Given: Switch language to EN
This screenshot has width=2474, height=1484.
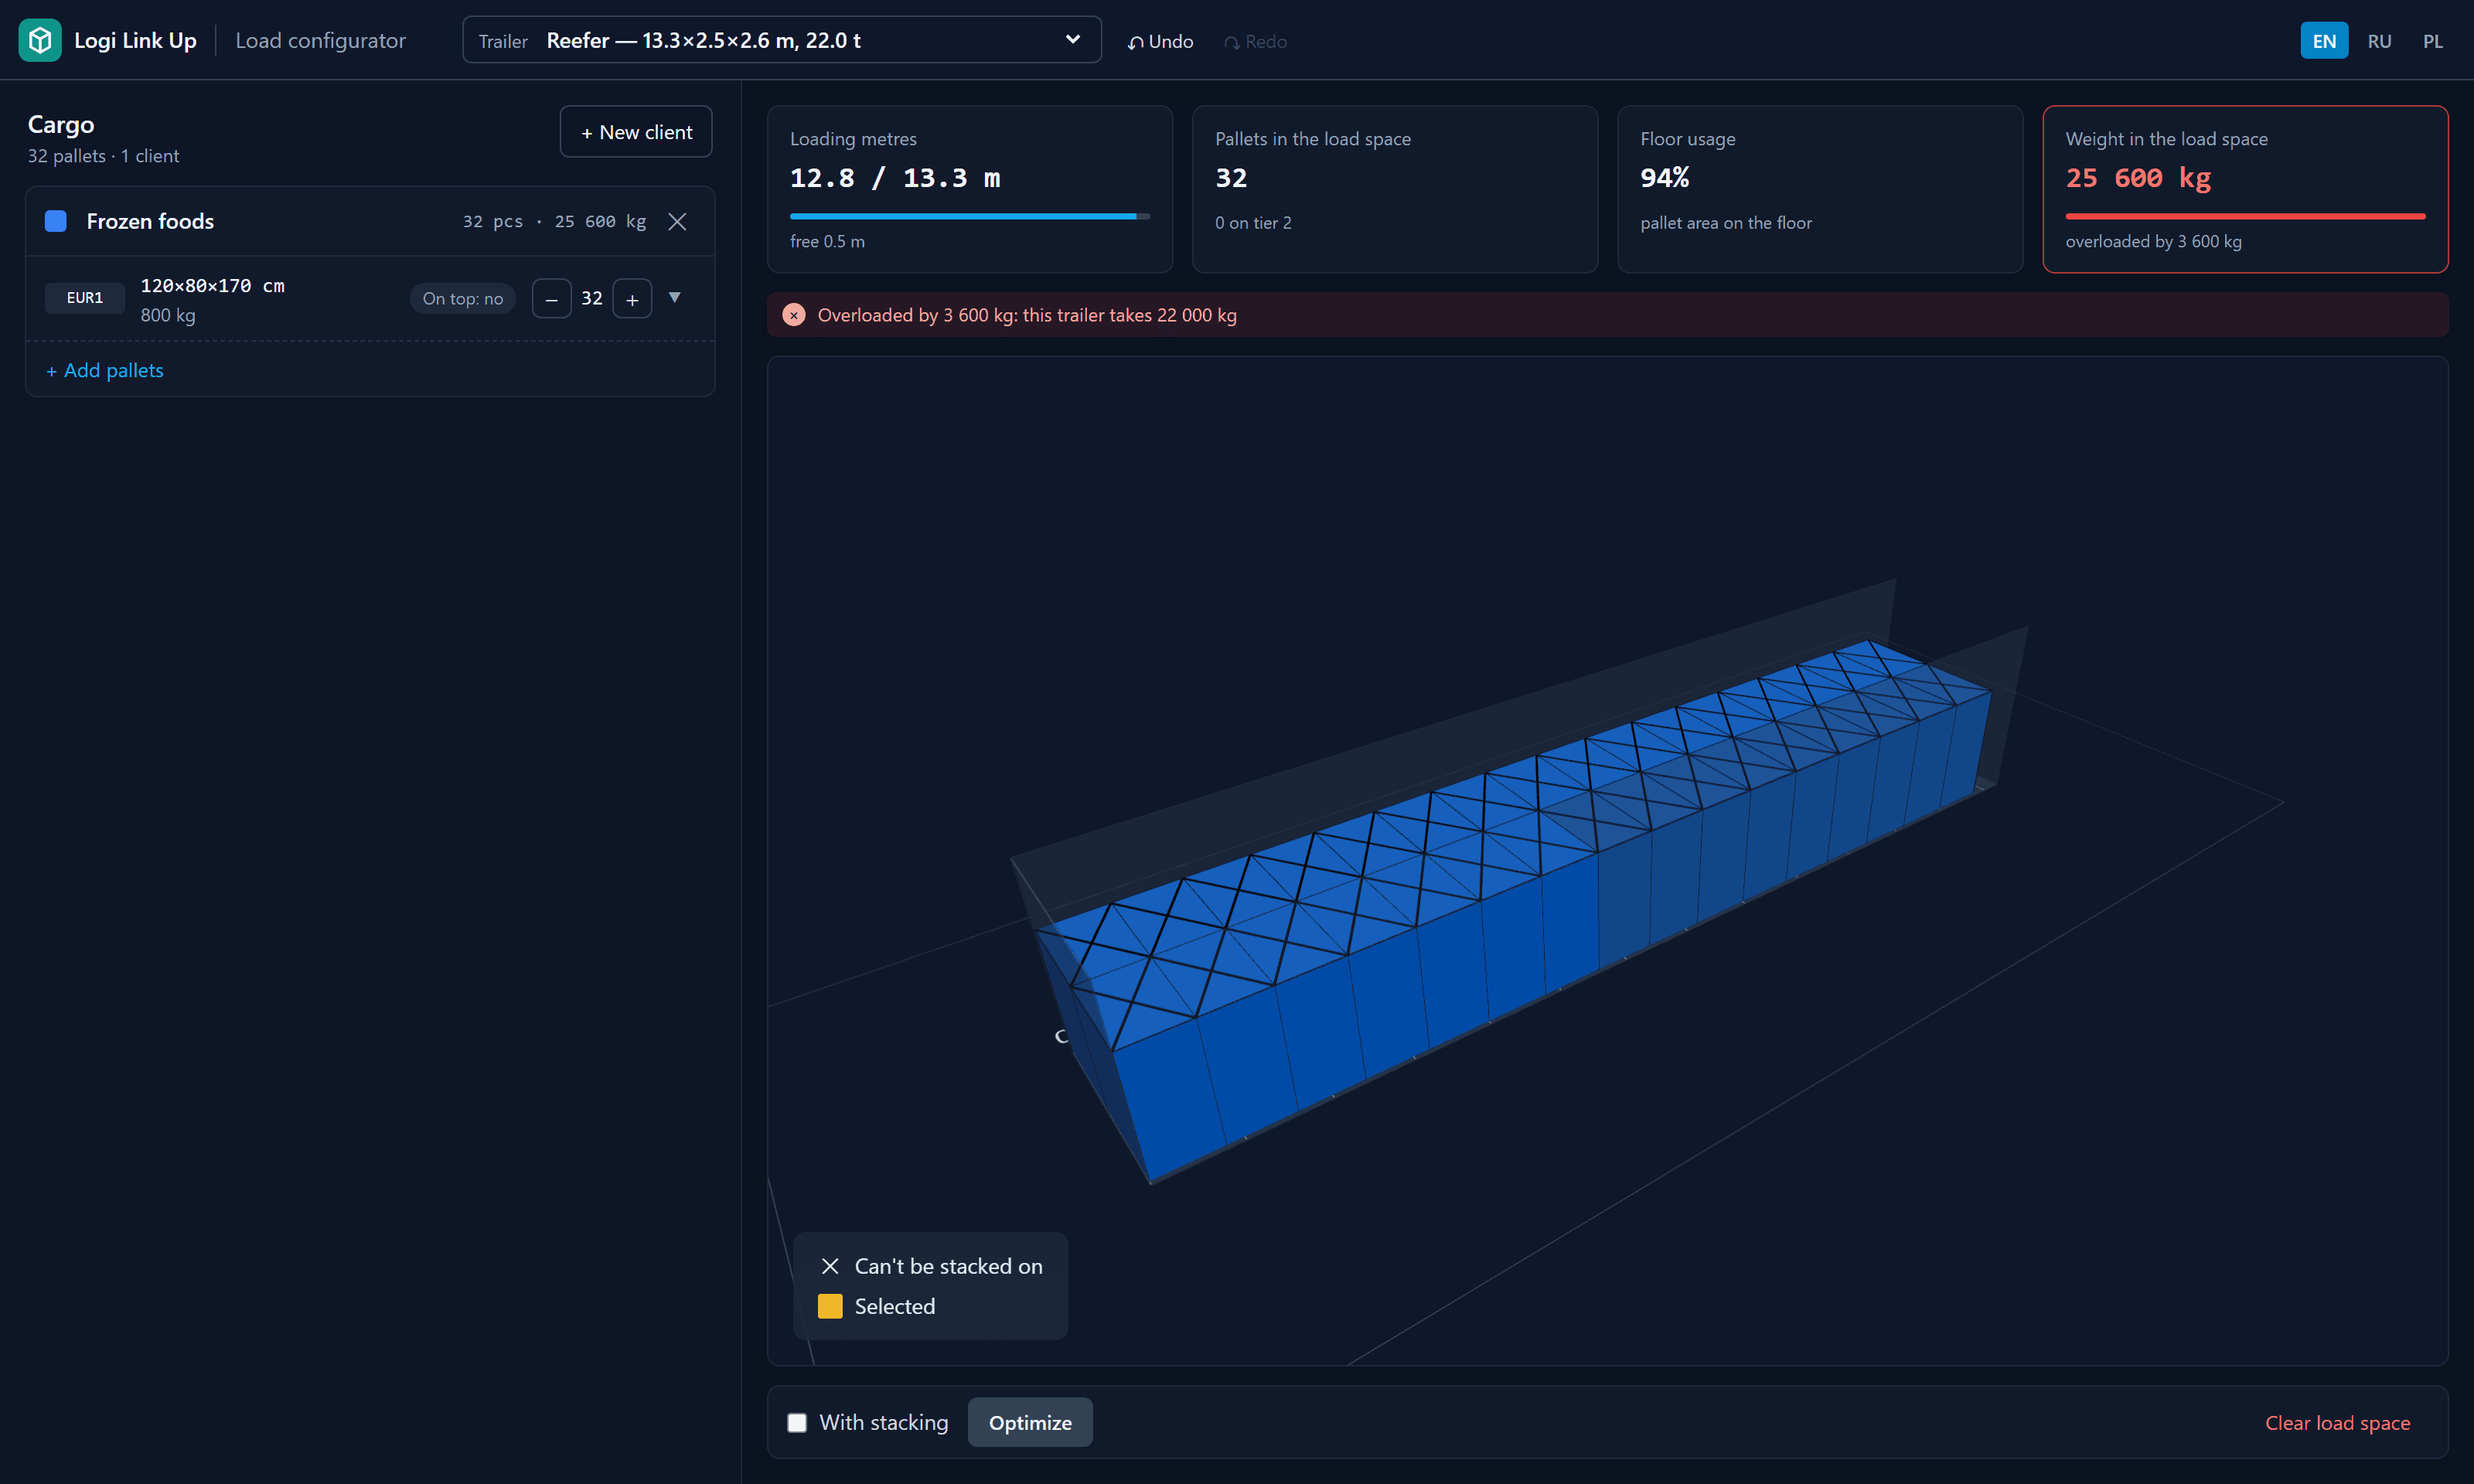Looking at the screenshot, I should tap(2324, 41).
